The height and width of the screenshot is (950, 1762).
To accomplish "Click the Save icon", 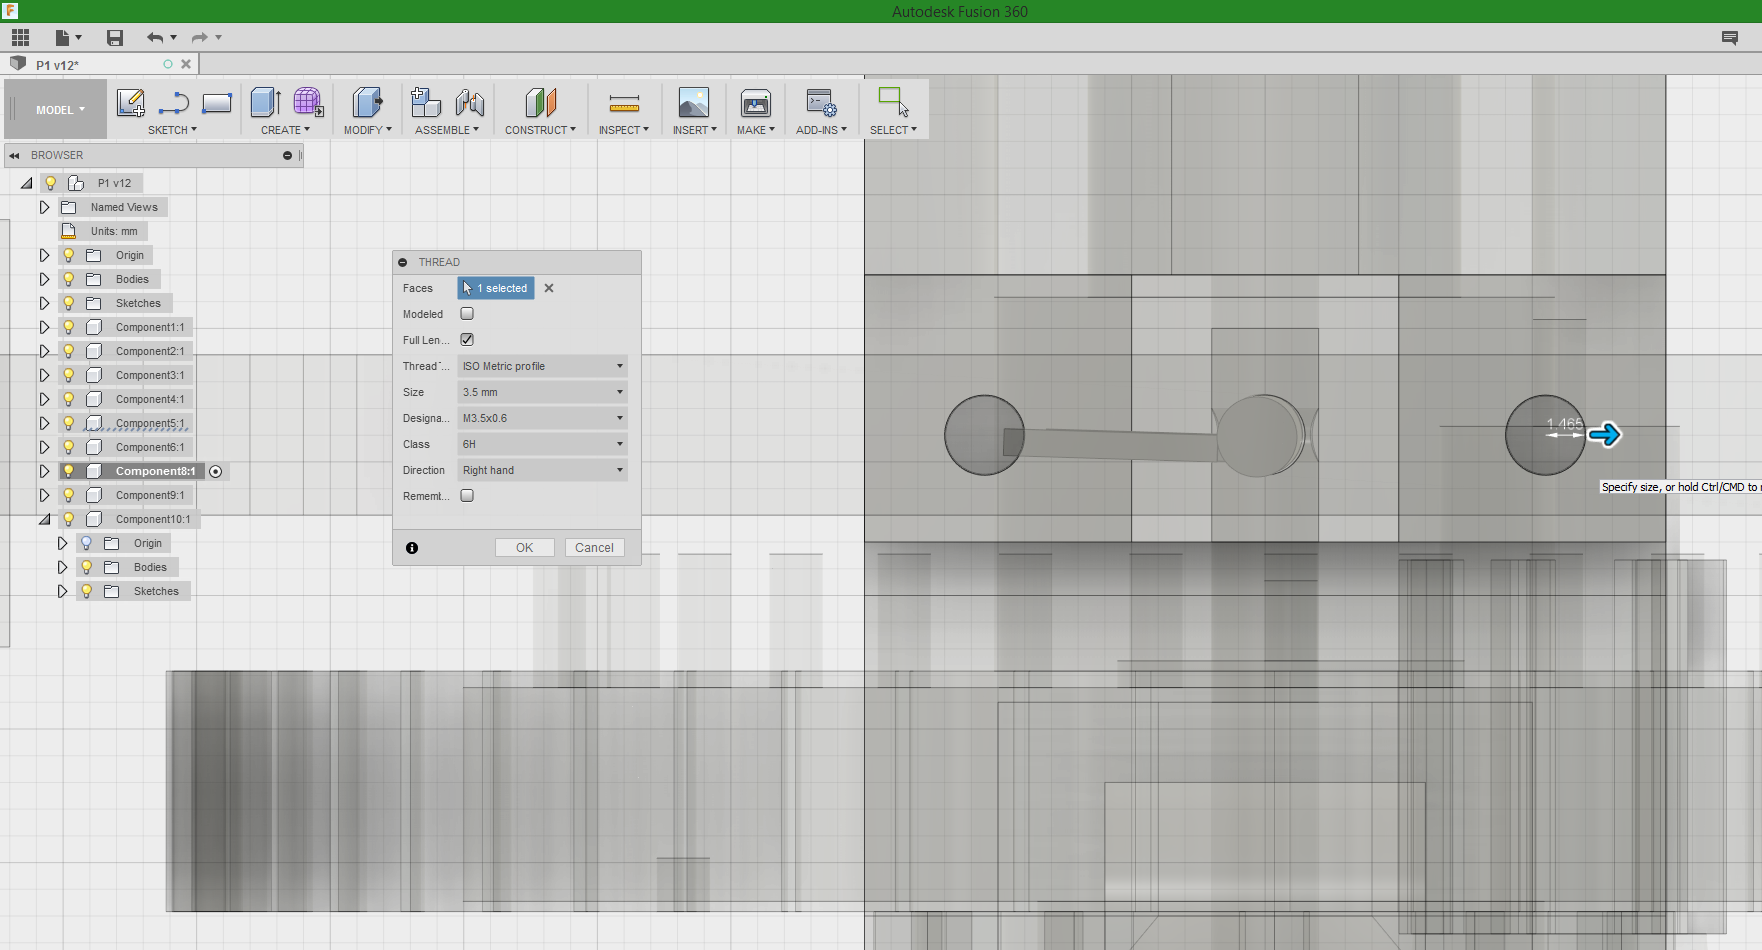I will 115,38.
